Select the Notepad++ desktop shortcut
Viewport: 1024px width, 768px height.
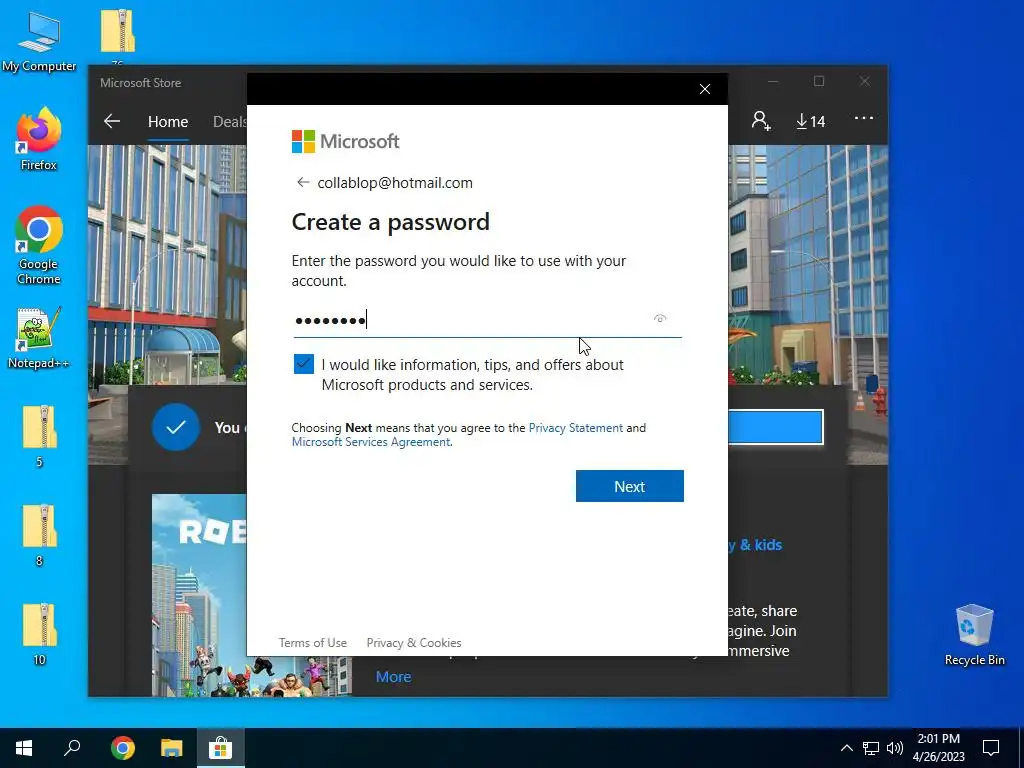(39, 338)
